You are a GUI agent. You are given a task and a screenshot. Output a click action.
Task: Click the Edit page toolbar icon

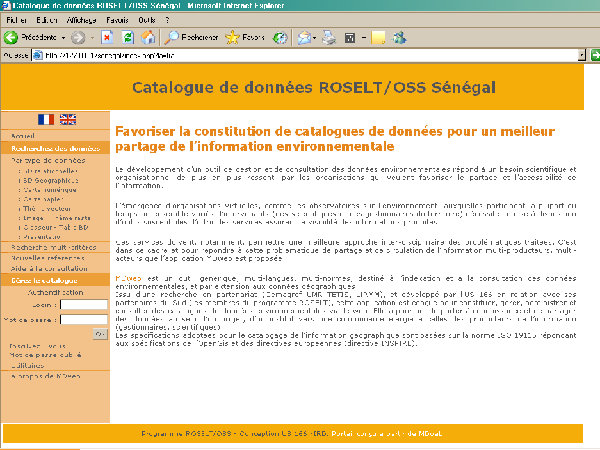coord(350,38)
